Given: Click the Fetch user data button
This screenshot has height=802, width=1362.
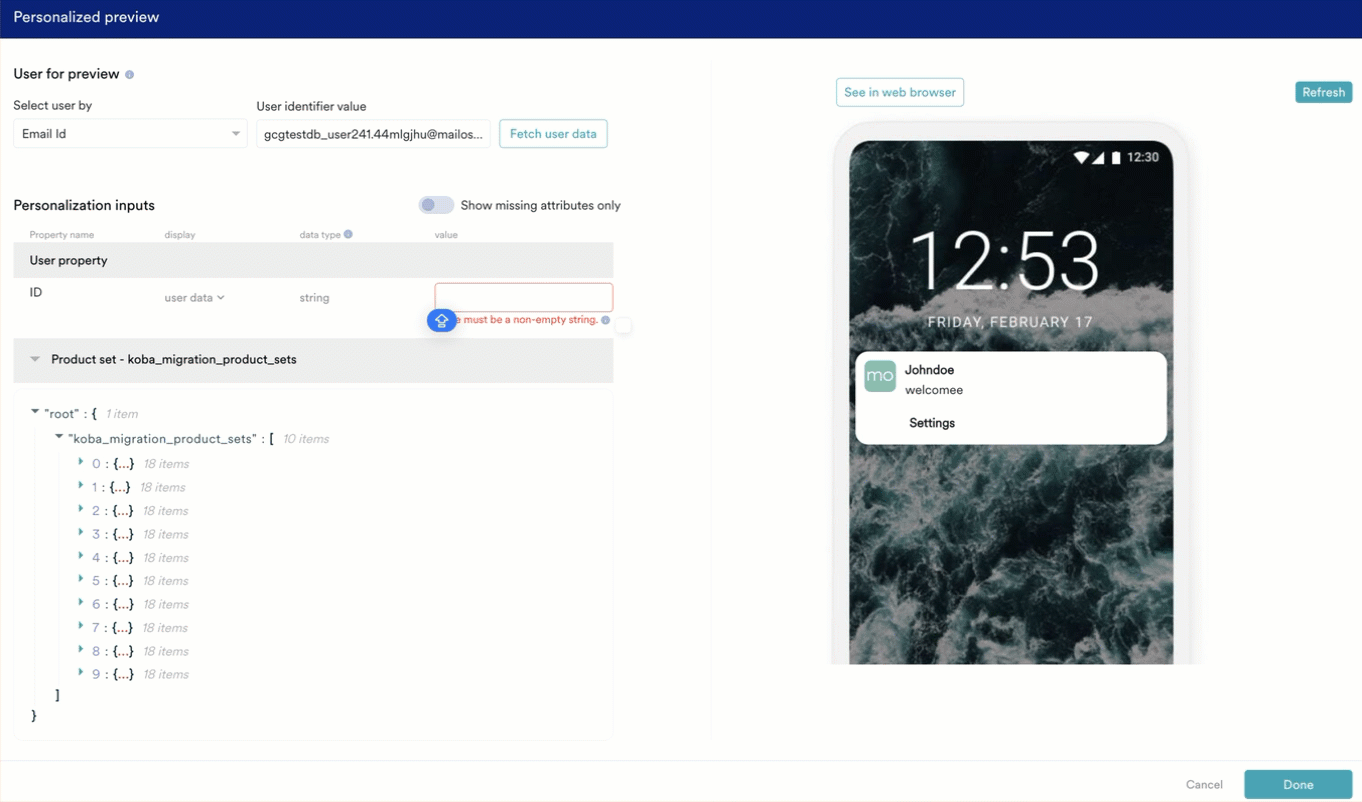Looking at the screenshot, I should coord(553,134).
